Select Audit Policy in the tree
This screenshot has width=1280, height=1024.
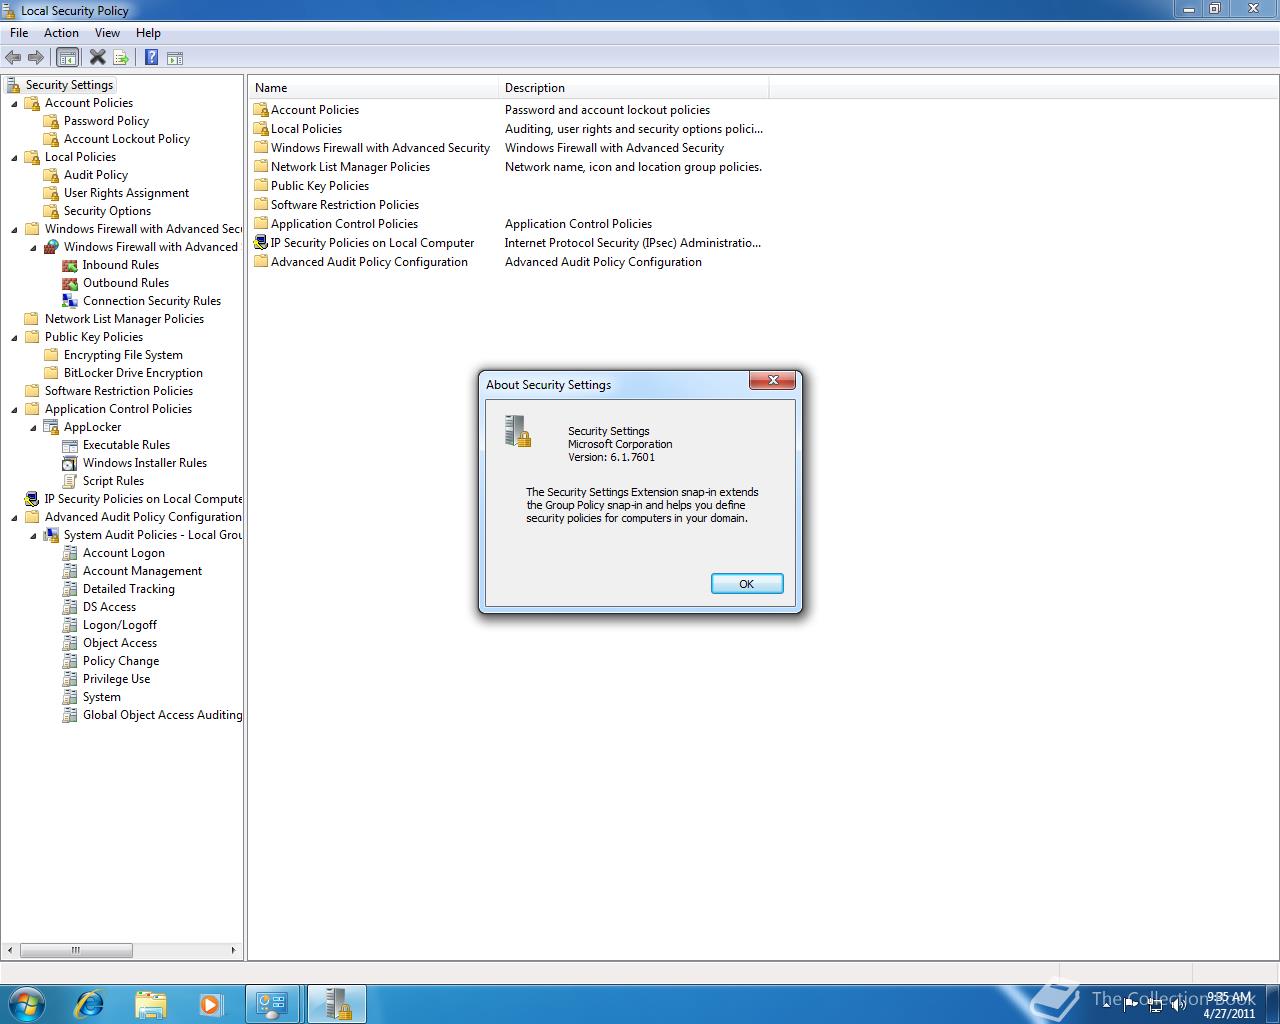tap(96, 175)
